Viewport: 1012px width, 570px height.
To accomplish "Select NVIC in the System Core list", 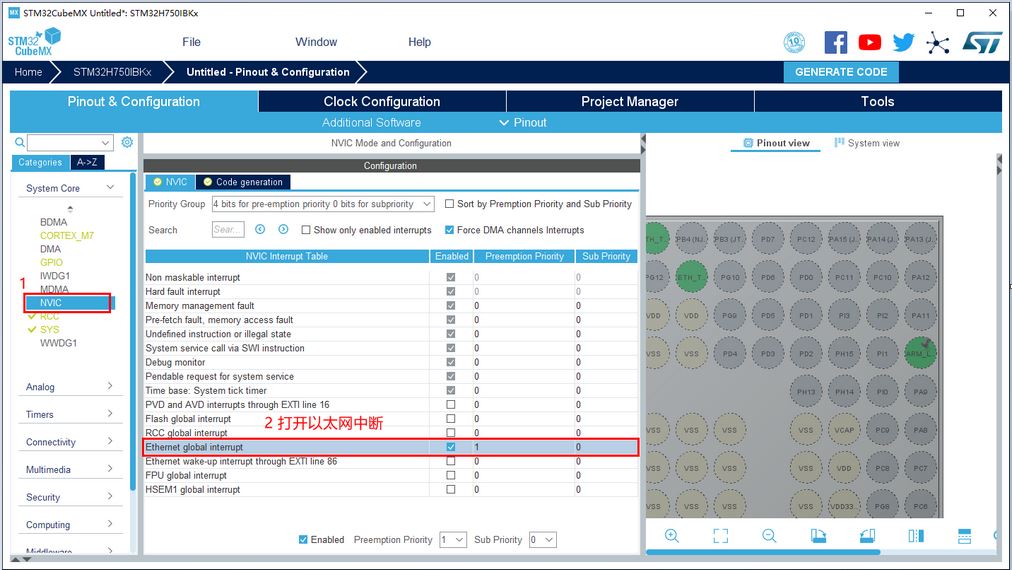I will (52, 303).
